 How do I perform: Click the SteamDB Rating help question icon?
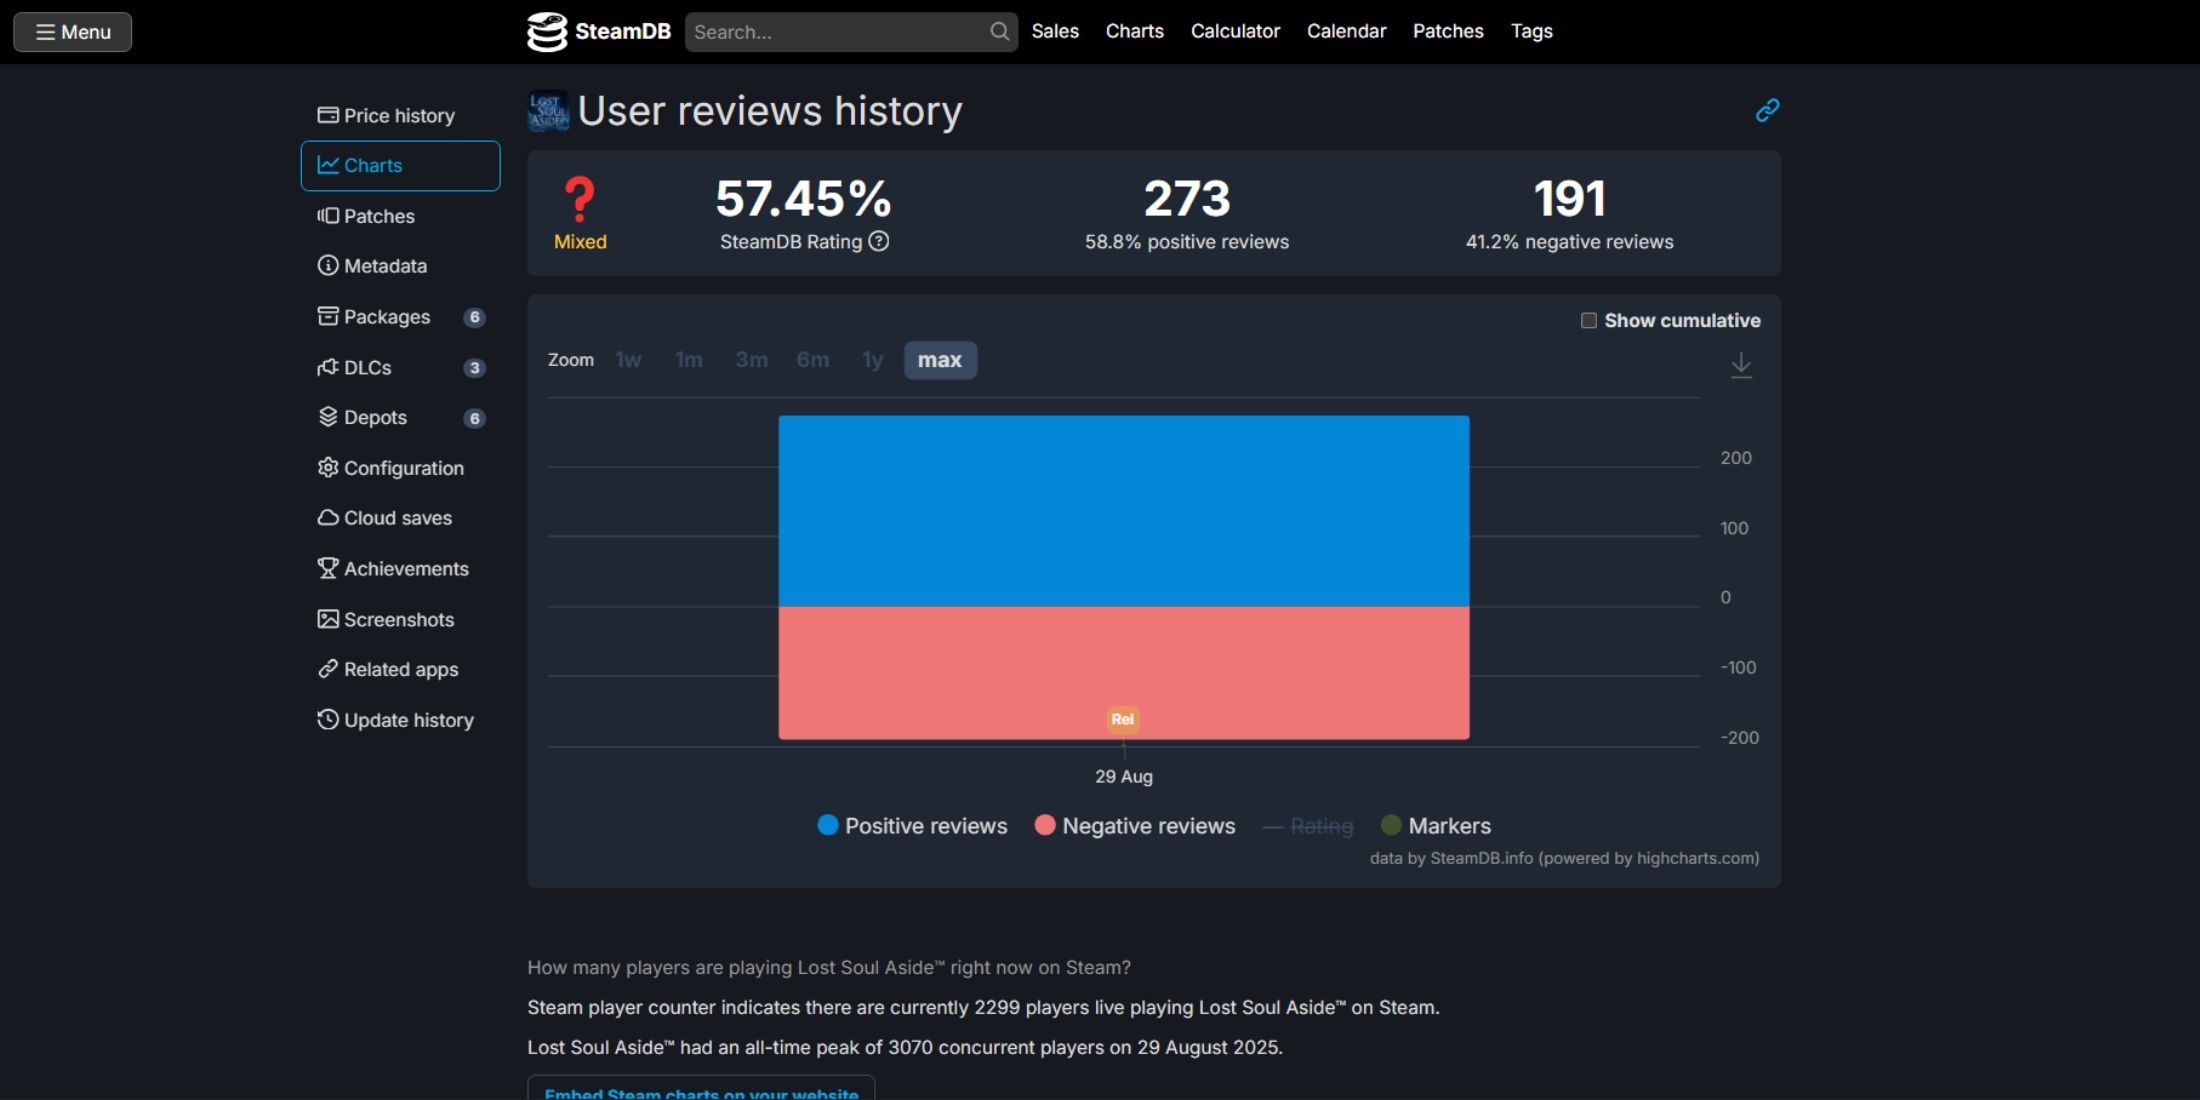(878, 241)
